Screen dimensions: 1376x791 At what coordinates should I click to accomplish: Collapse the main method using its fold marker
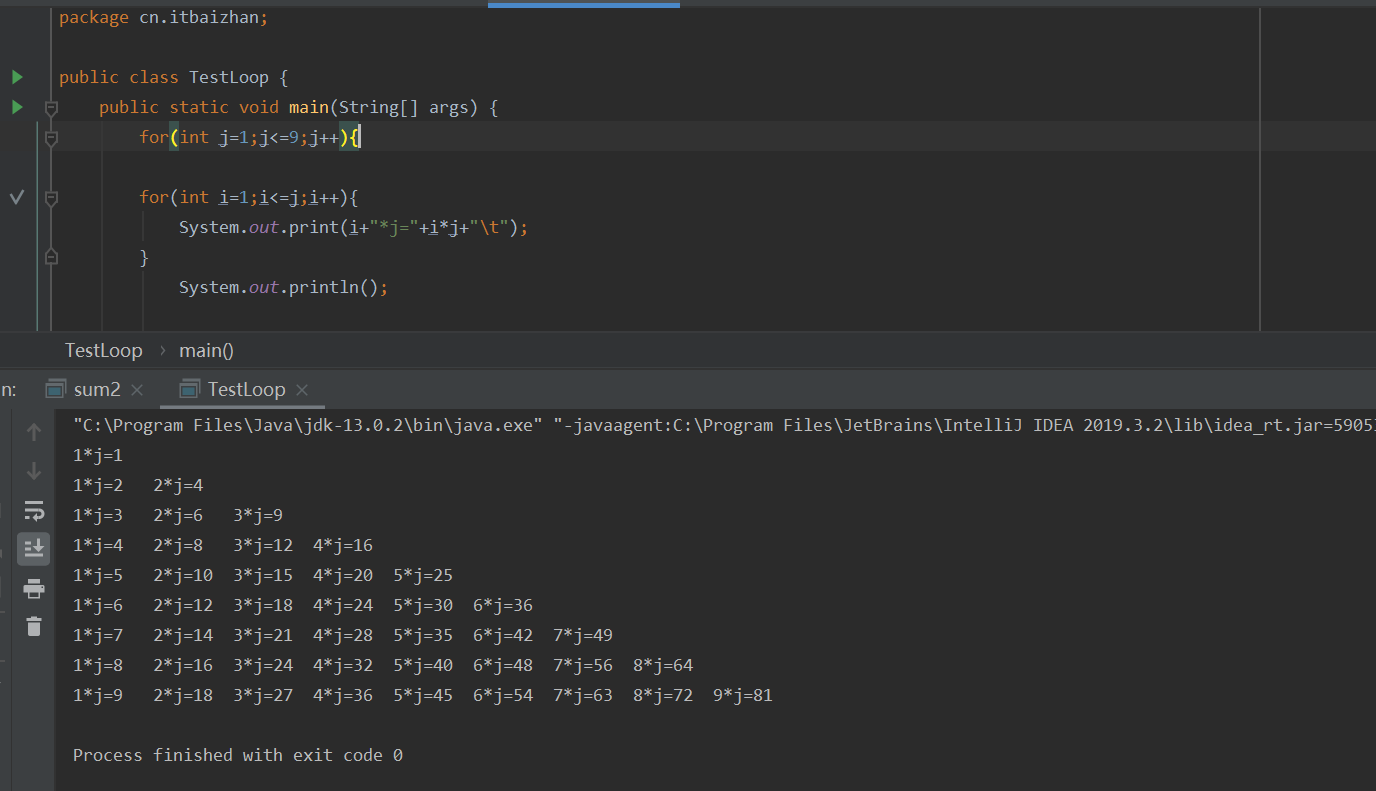click(51, 107)
